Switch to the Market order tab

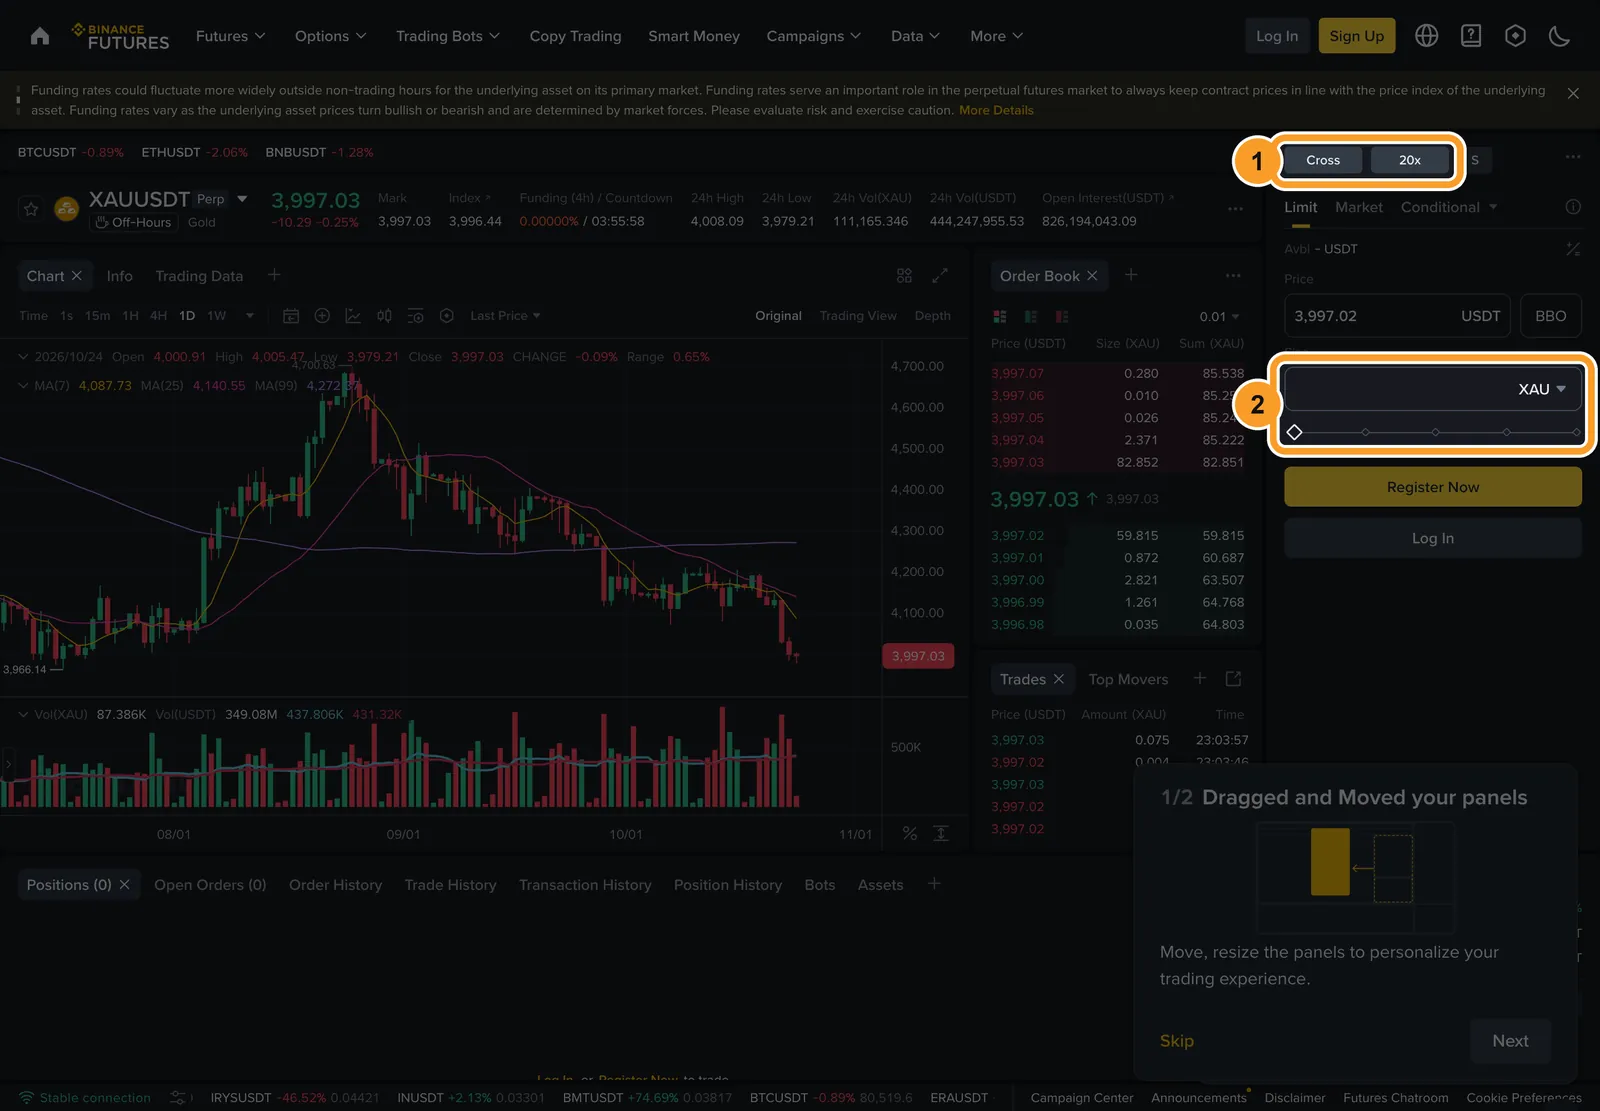point(1359,207)
